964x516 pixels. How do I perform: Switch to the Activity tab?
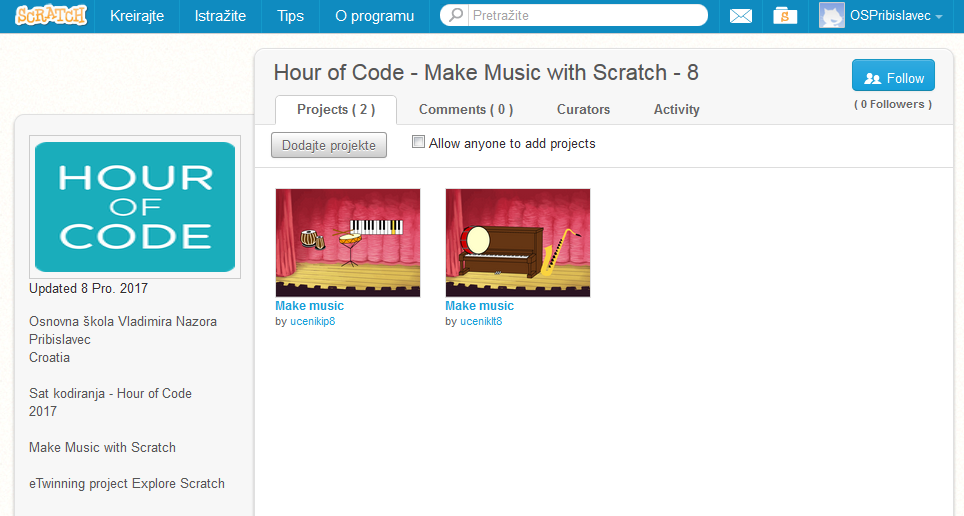coord(676,109)
